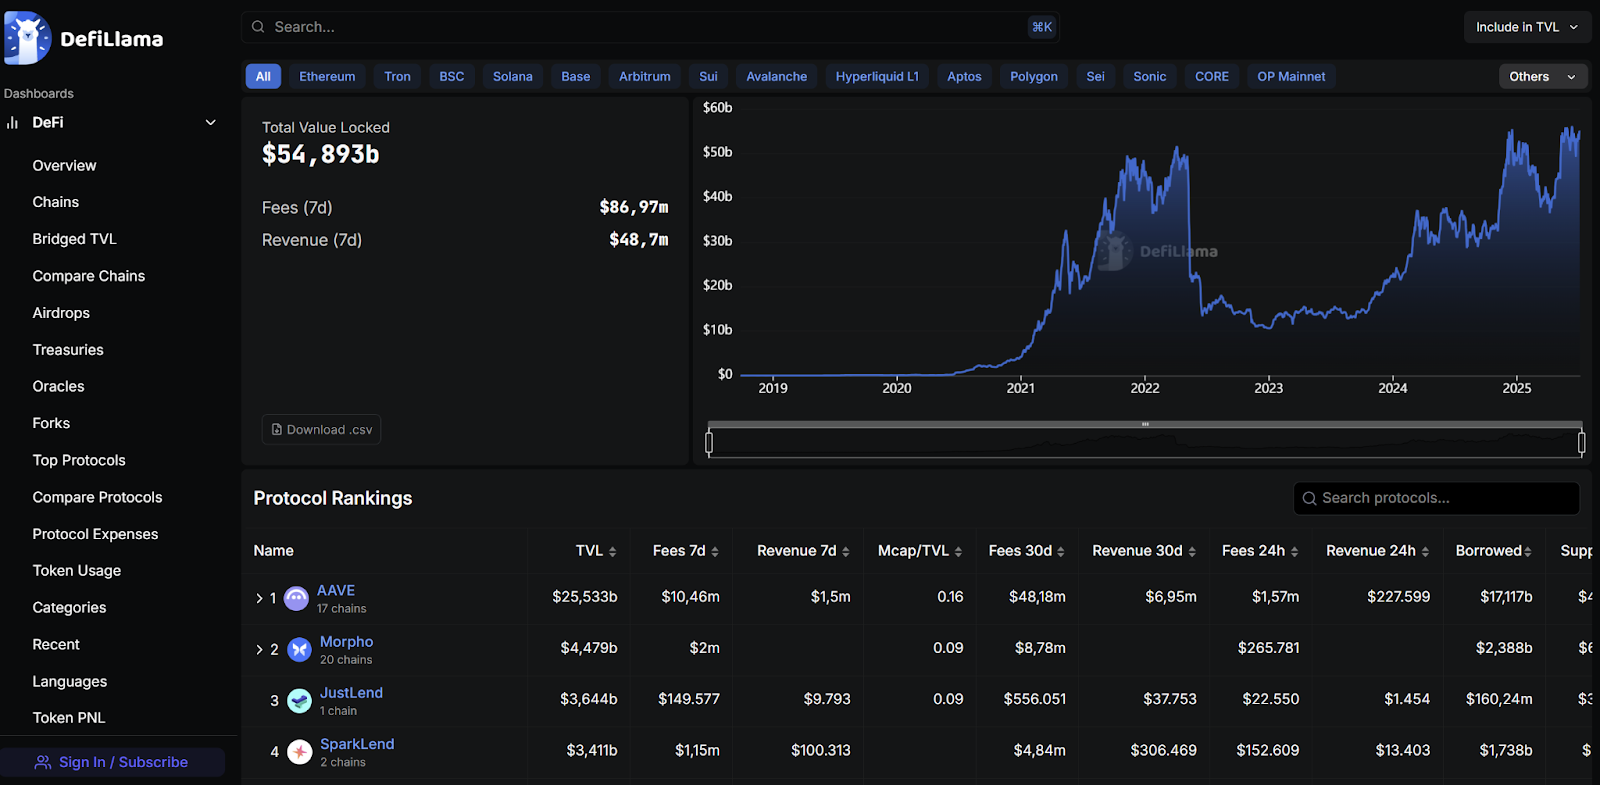Open the Treasuries page
1600x785 pixels.
[68, 350]
